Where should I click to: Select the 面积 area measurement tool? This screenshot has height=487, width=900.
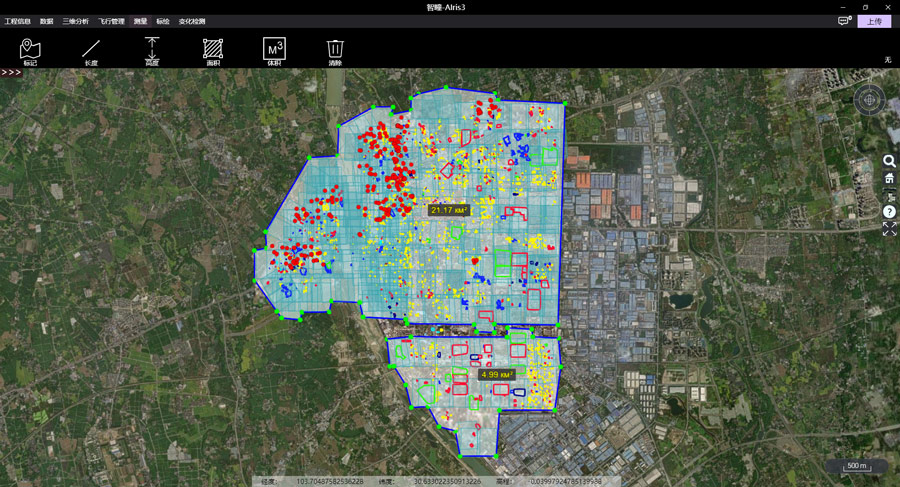pyautogui.click(x=213, y=50)
